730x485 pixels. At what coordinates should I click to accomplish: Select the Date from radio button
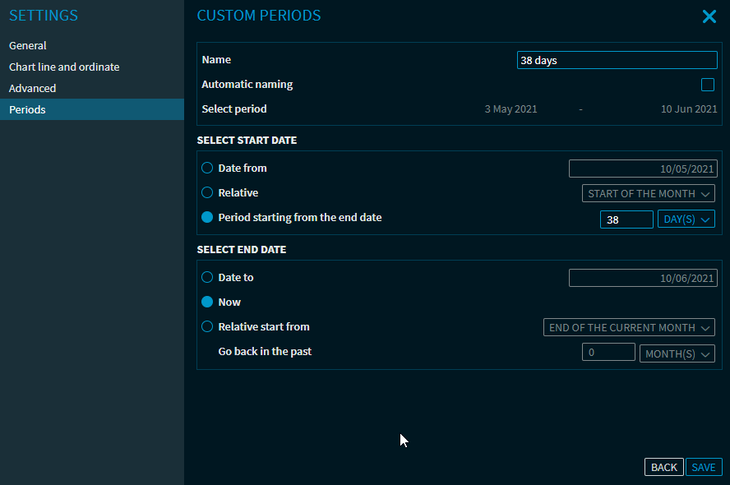(x=207, y=168)
